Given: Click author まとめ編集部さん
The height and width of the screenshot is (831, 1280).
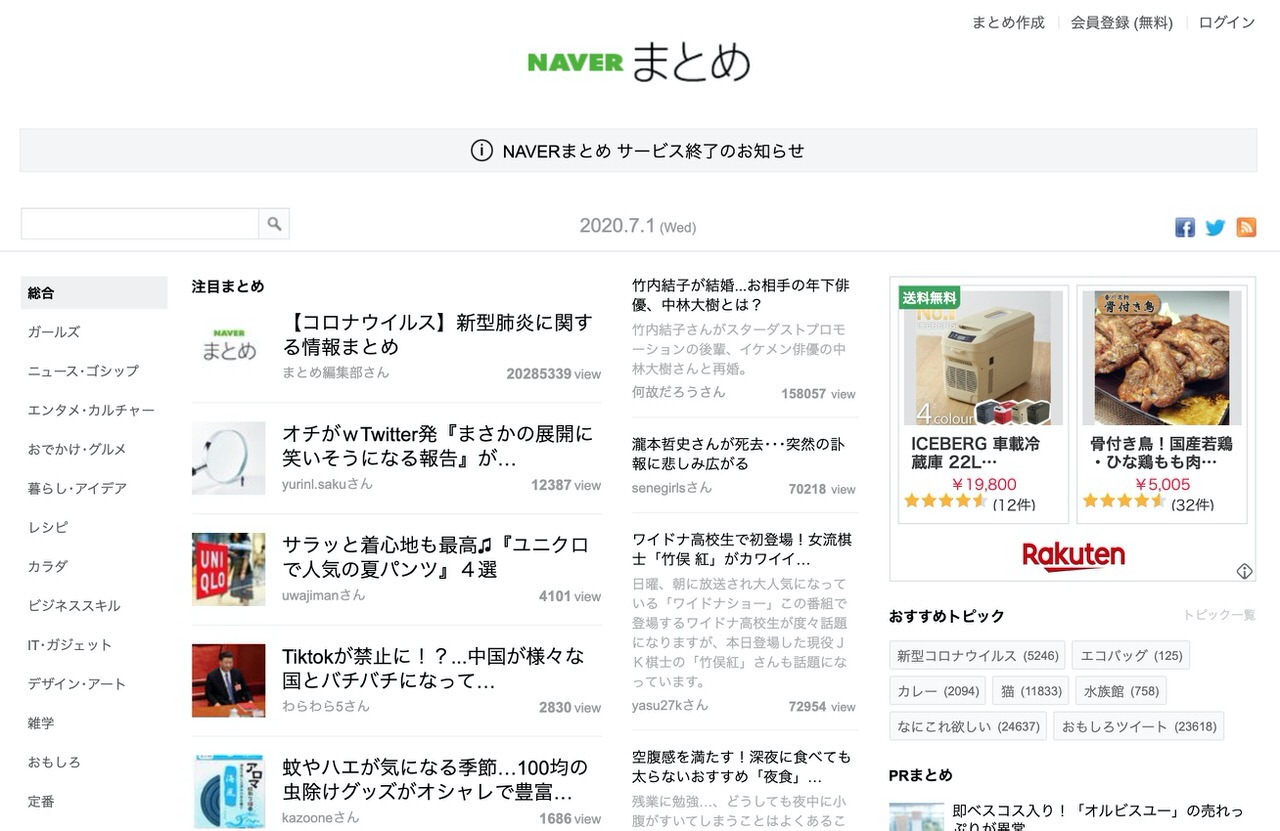Looking at the screenshot, I should [336, 373].
